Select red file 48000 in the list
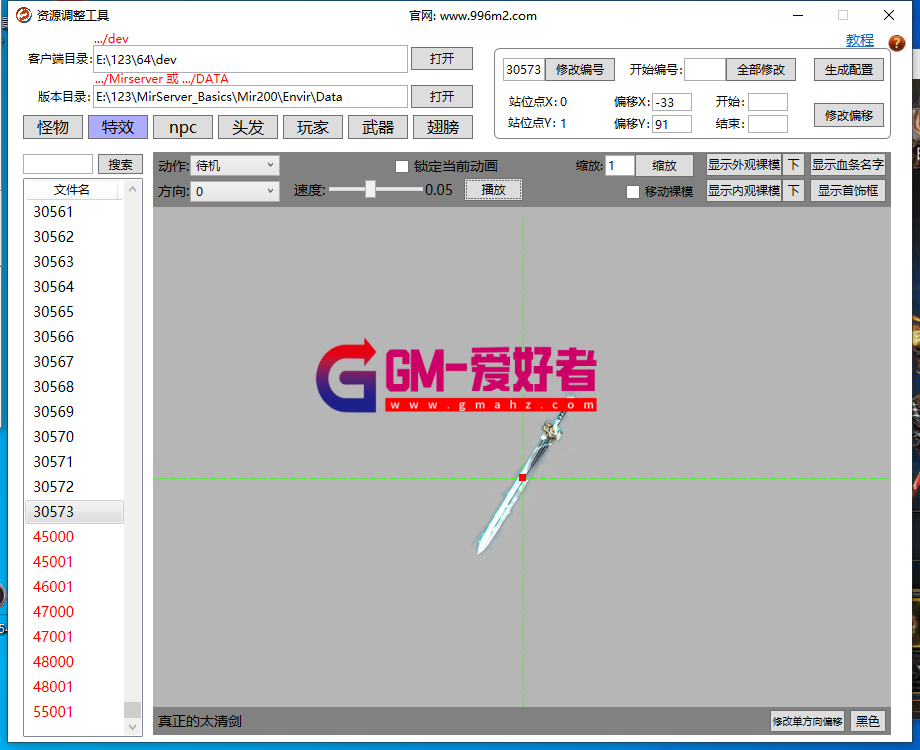 click(x=74, y=662)
